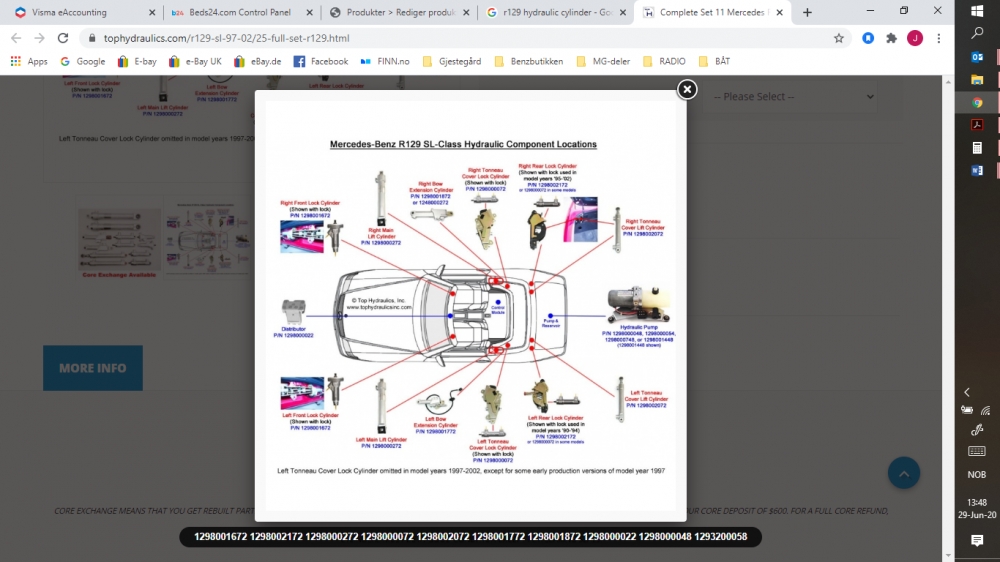Open a new browser tab

coord(807,12)
